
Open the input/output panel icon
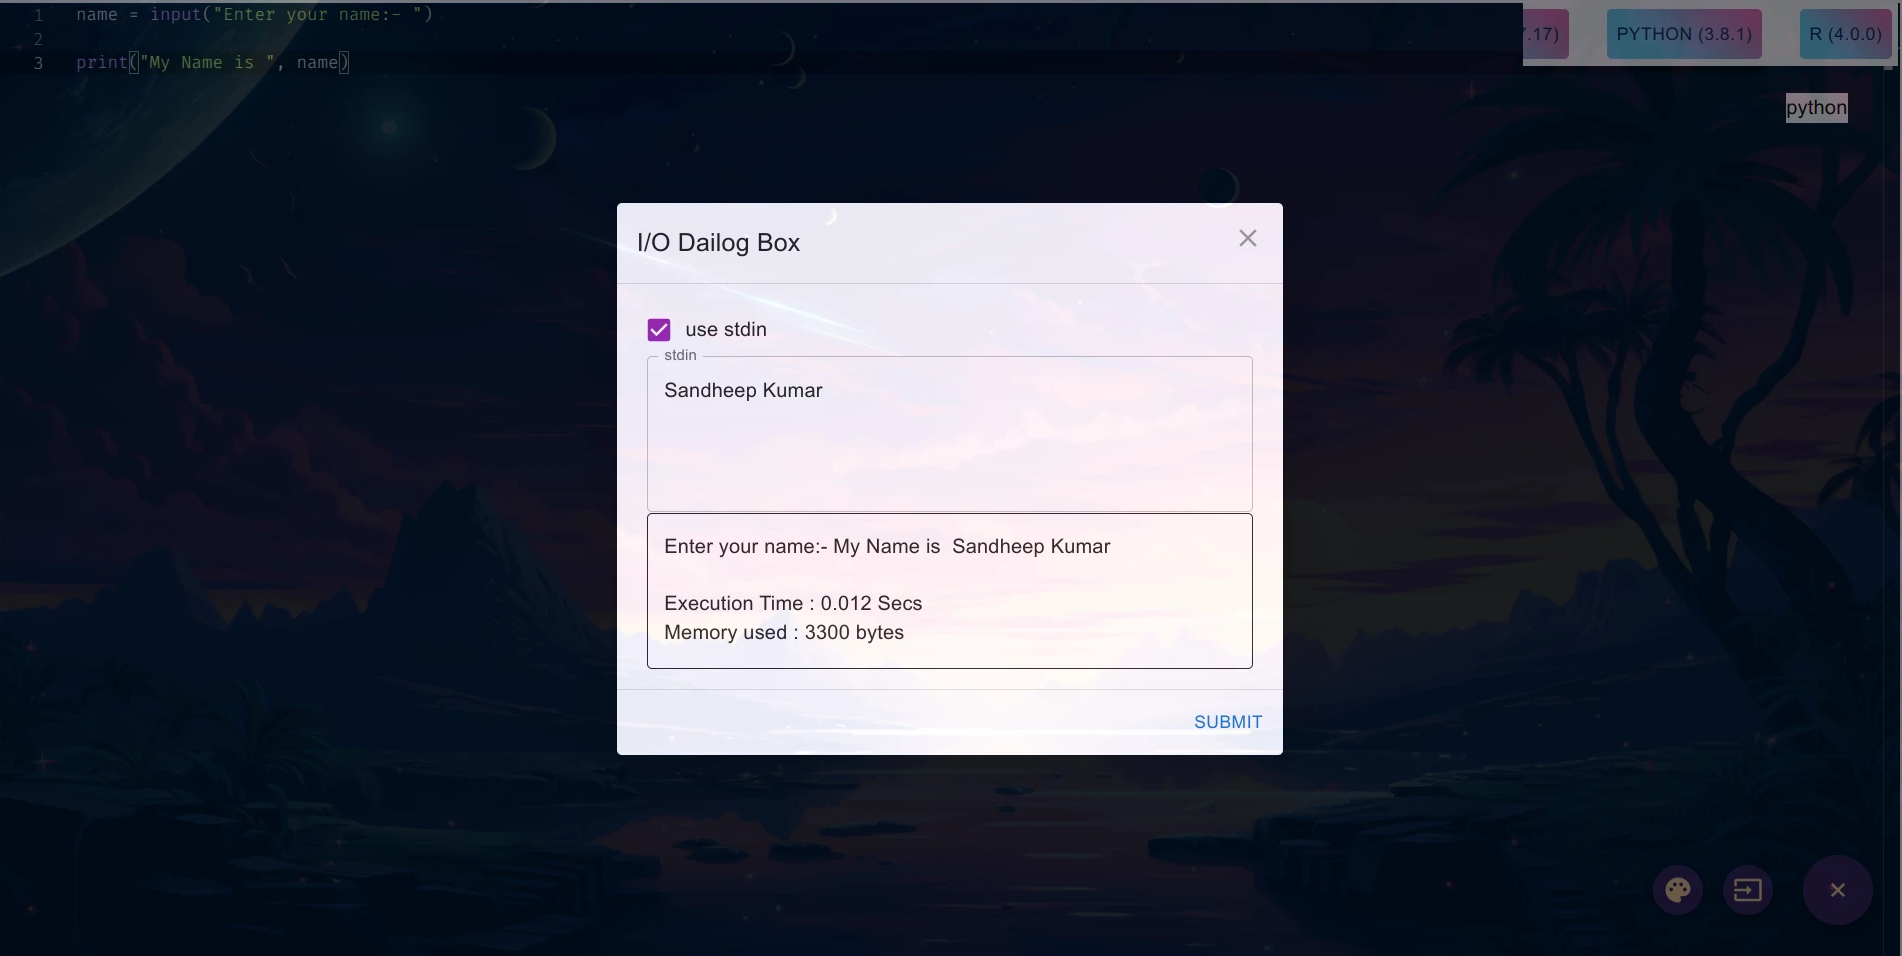[x=1748, y=890]
